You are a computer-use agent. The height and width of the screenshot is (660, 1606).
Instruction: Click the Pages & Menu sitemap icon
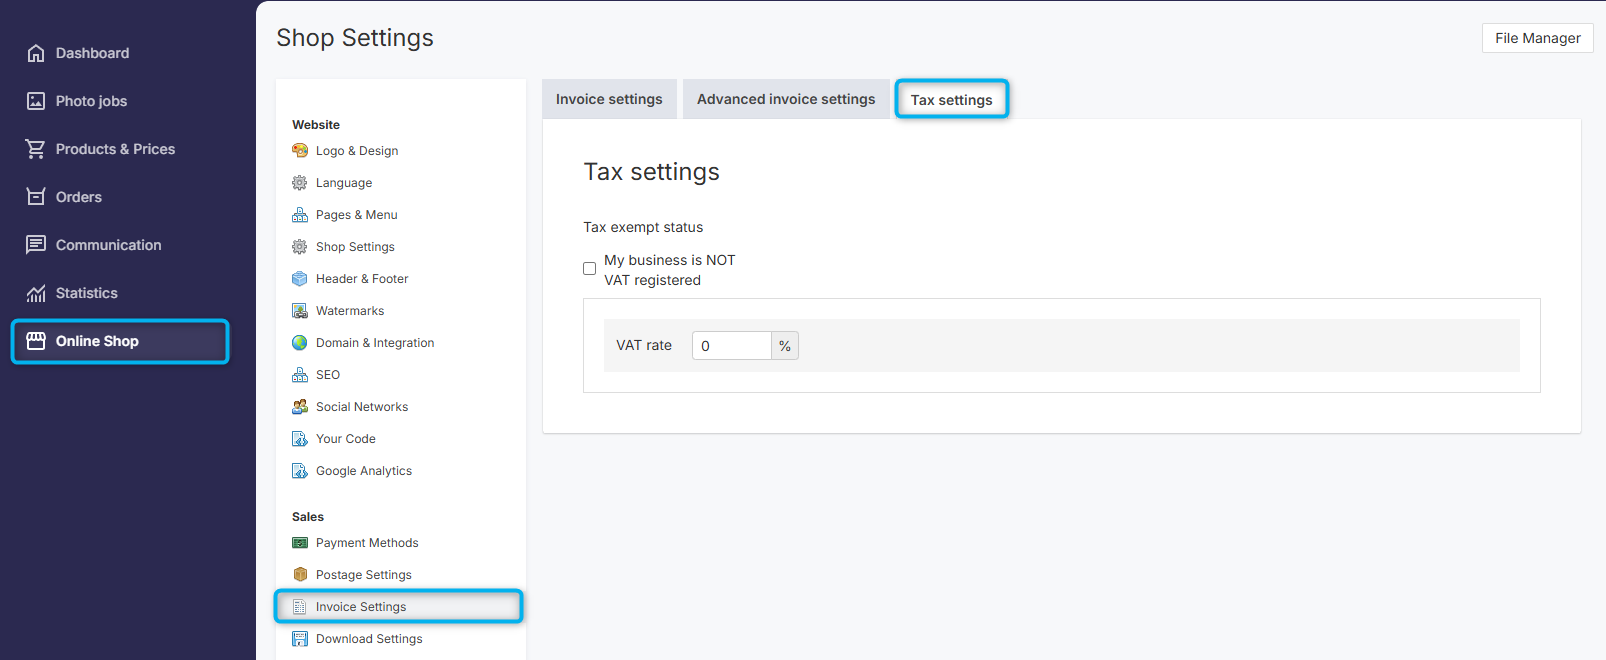pos(300,215)
